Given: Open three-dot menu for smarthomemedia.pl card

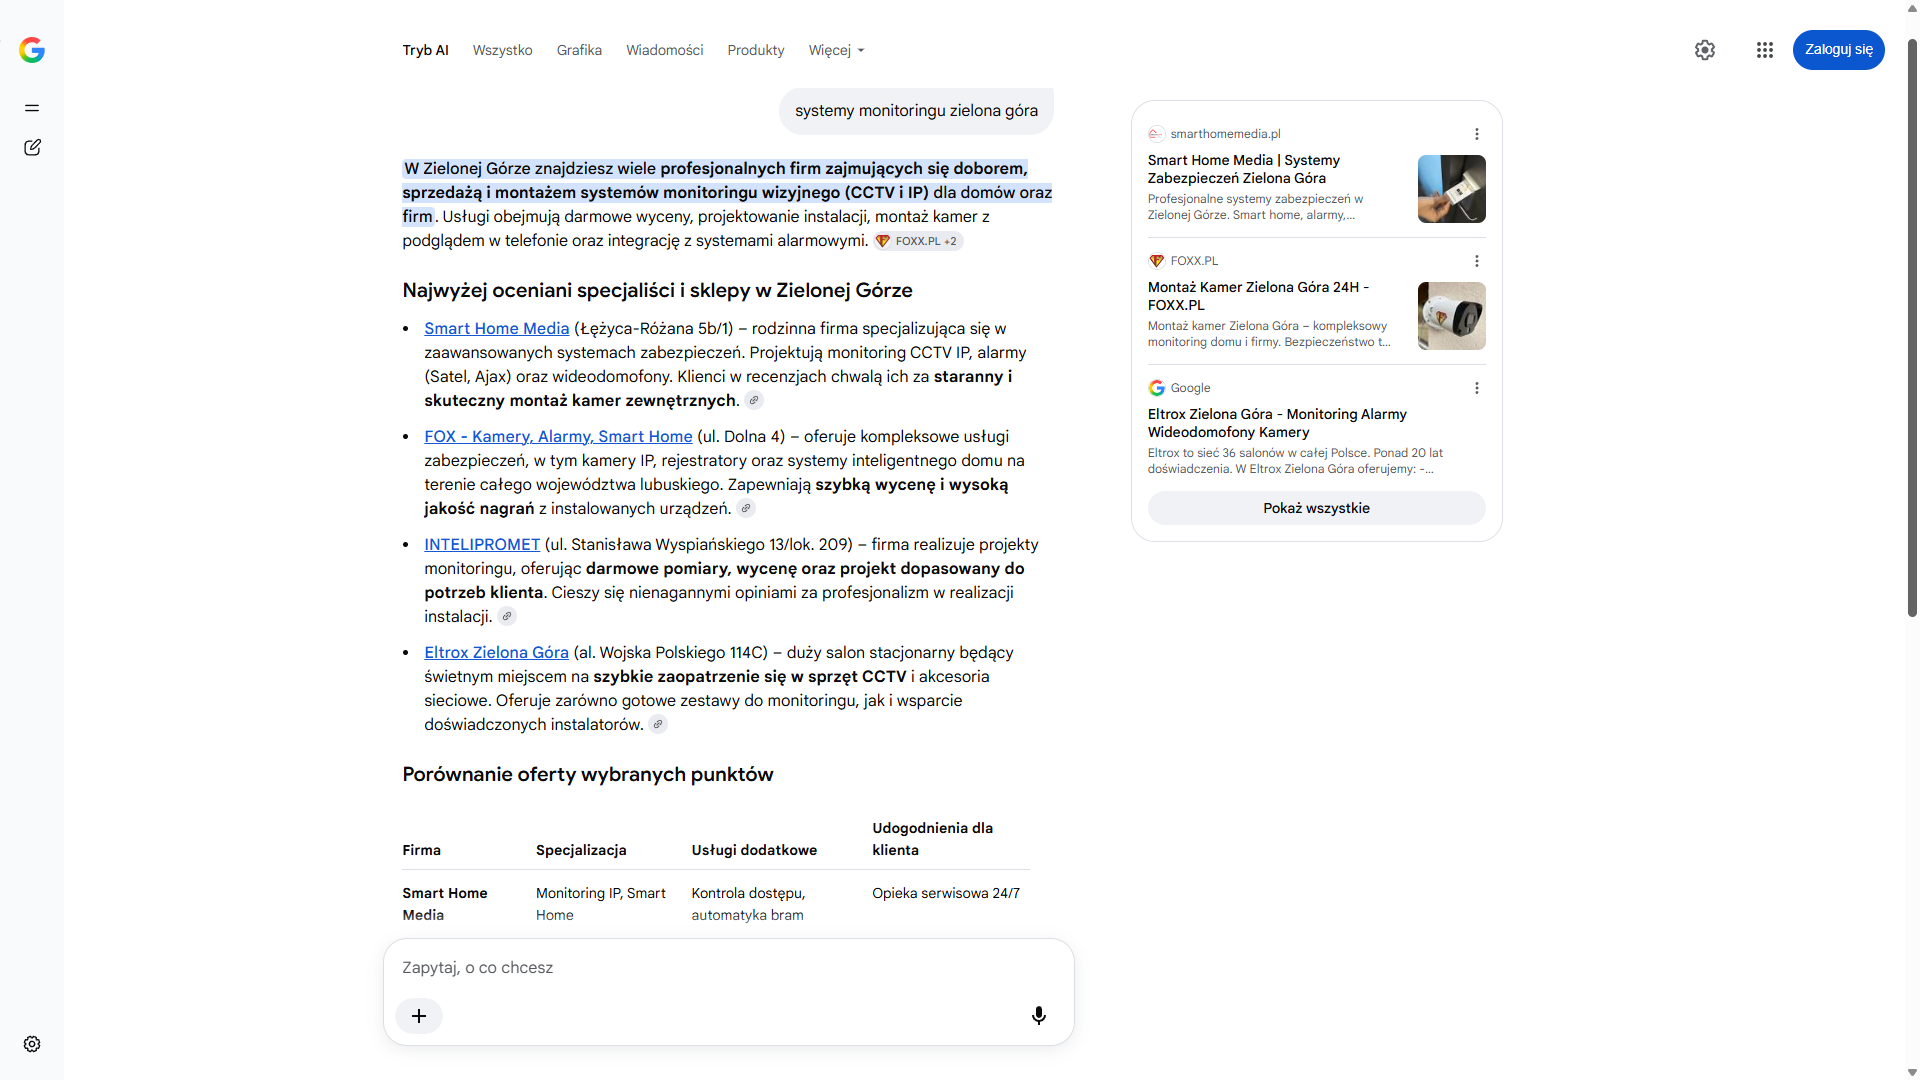Looking at the screenshot, I should click(1477, 134).
